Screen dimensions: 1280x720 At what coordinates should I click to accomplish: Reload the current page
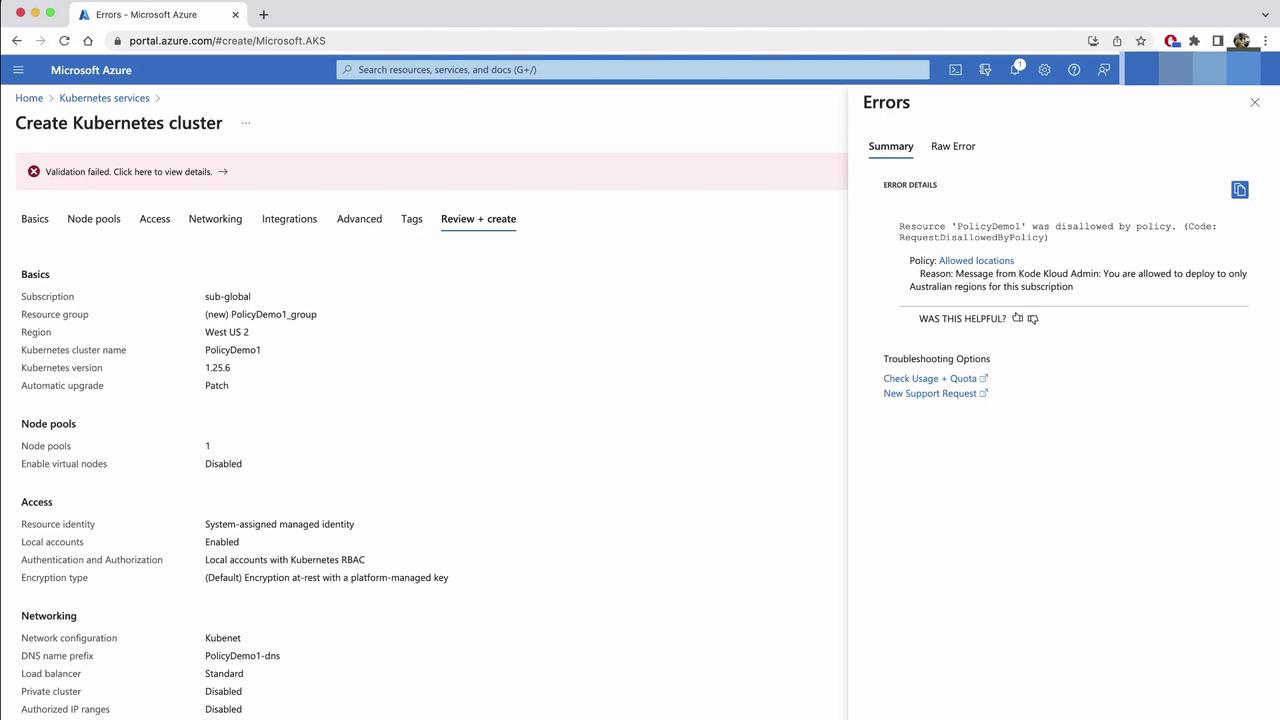click(x=64, y=41)
